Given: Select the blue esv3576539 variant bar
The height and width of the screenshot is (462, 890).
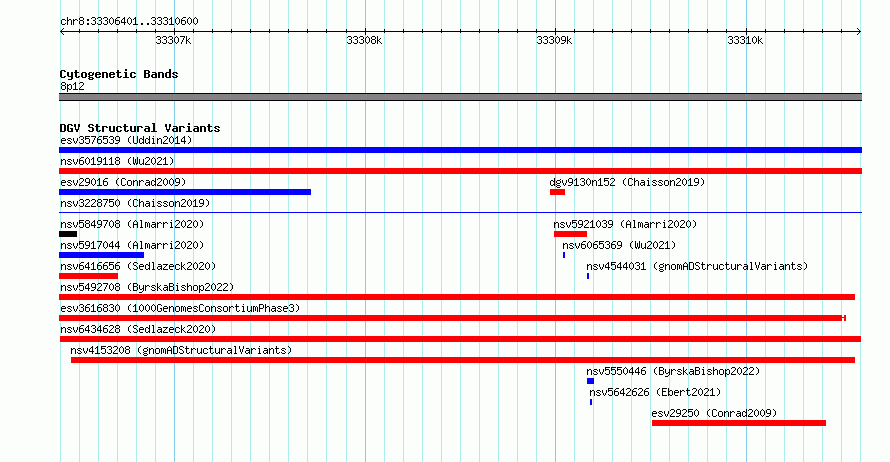Looking at the screenshot, I should (460, 150).
